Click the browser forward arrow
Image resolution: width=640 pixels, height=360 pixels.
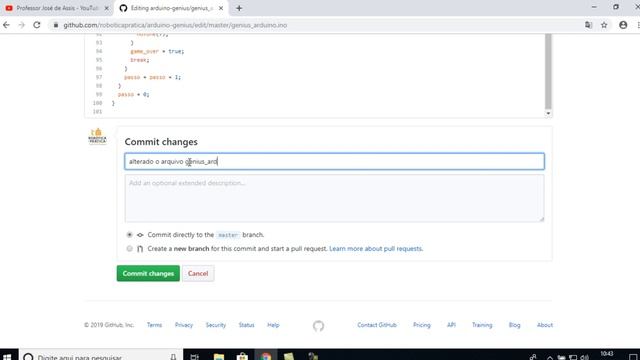pyautogui.click(x=21, y=25)
